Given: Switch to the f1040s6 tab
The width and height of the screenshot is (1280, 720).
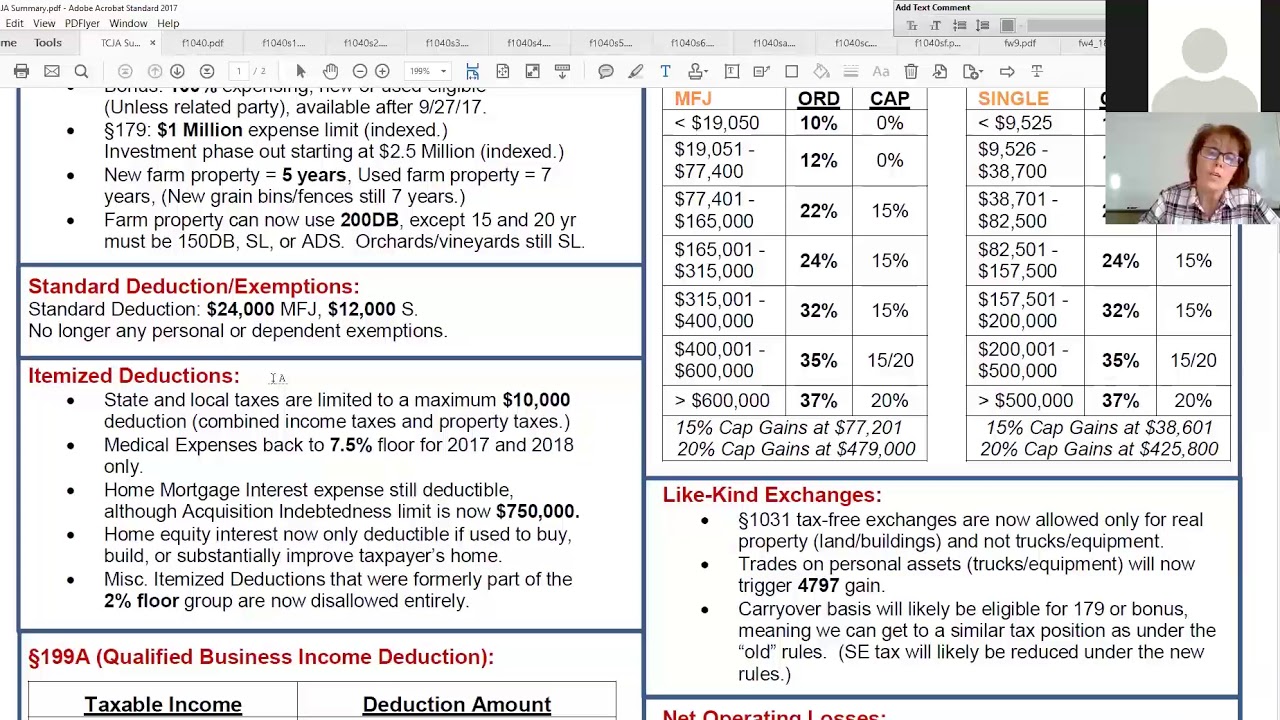Looking at the screenshot, I should click(692, 43).
